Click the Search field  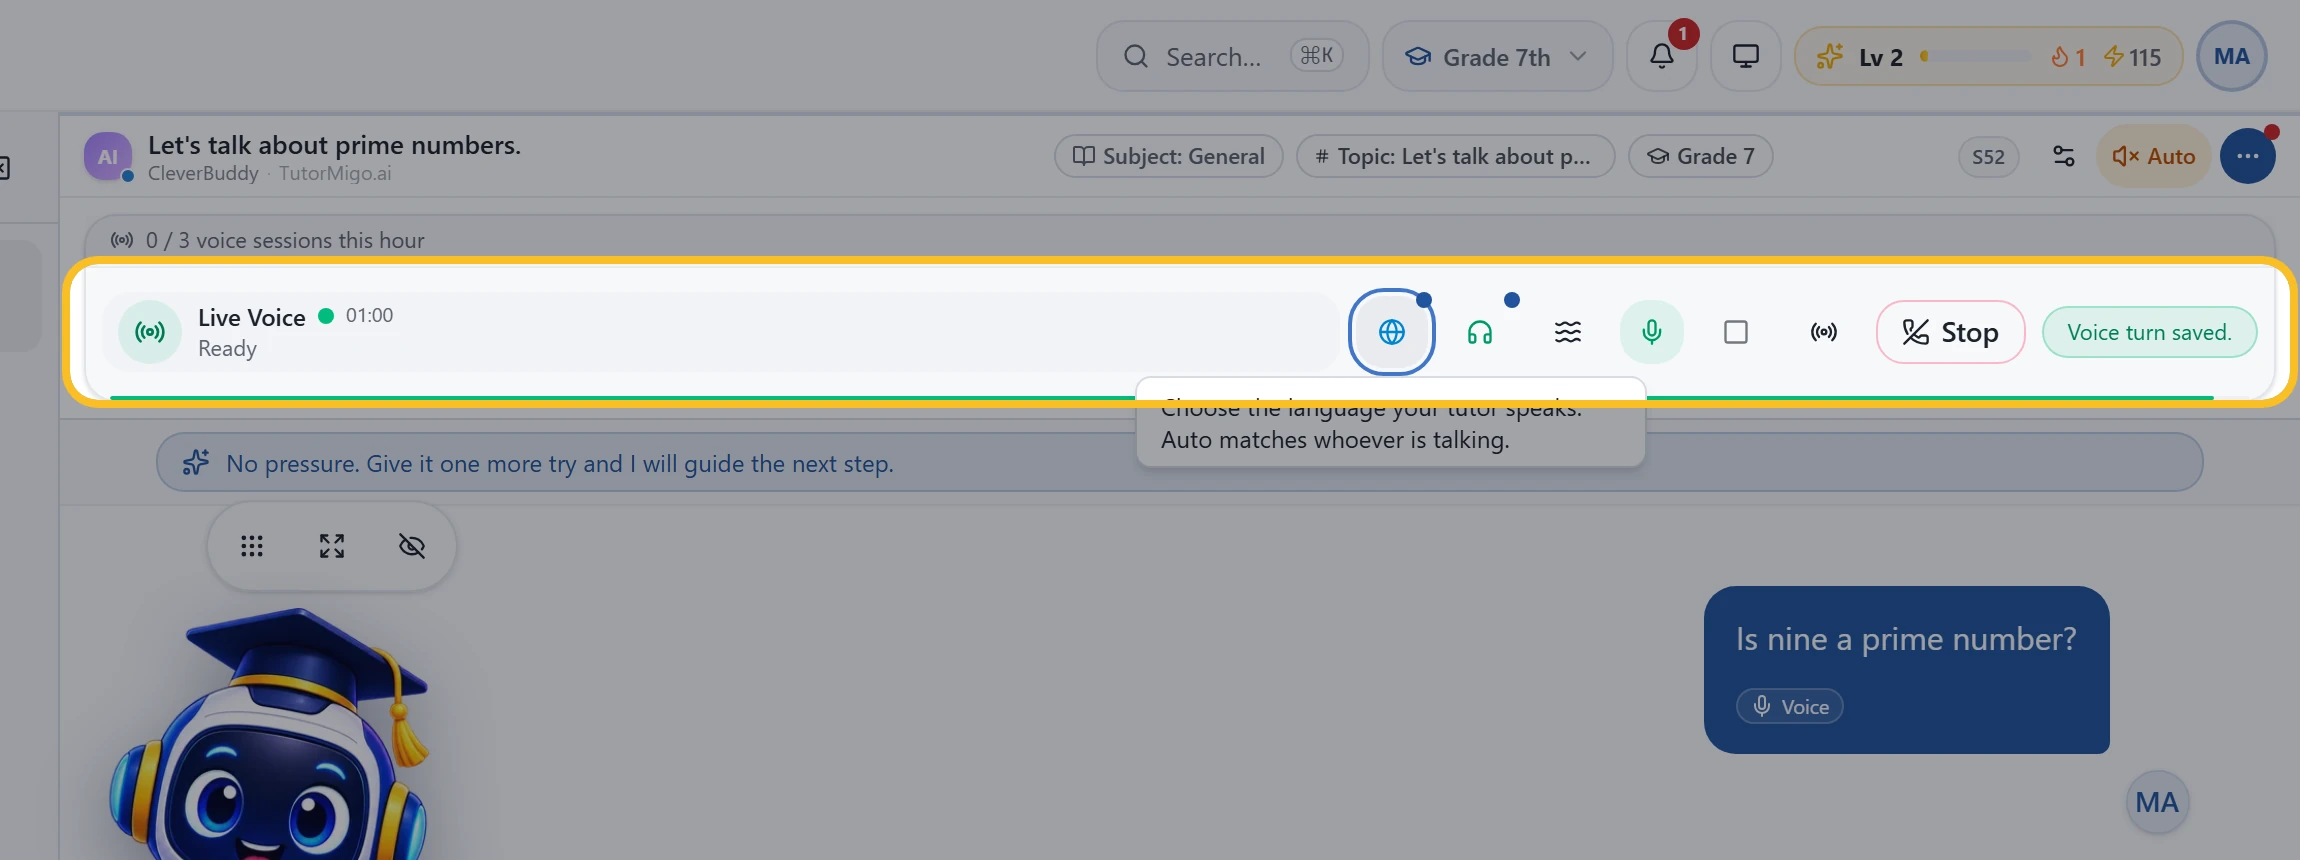(x=1232, y=57)
